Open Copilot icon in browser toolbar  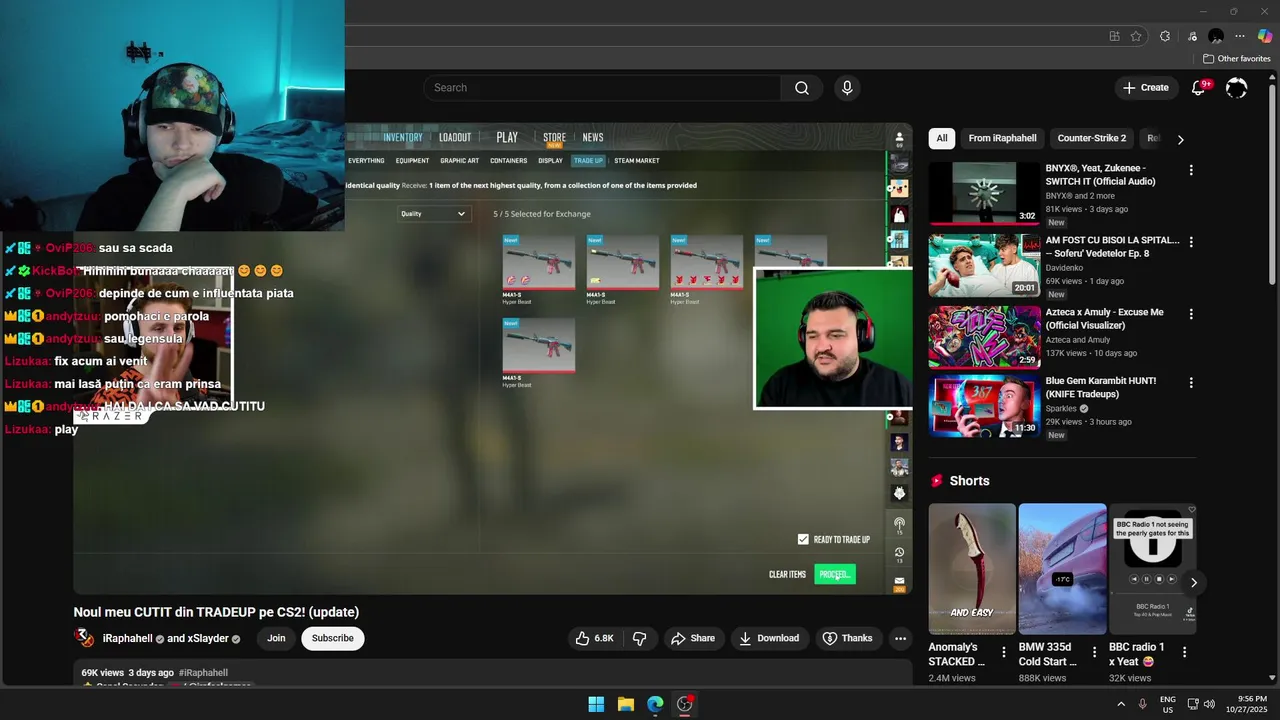(x=1265, y=36)
